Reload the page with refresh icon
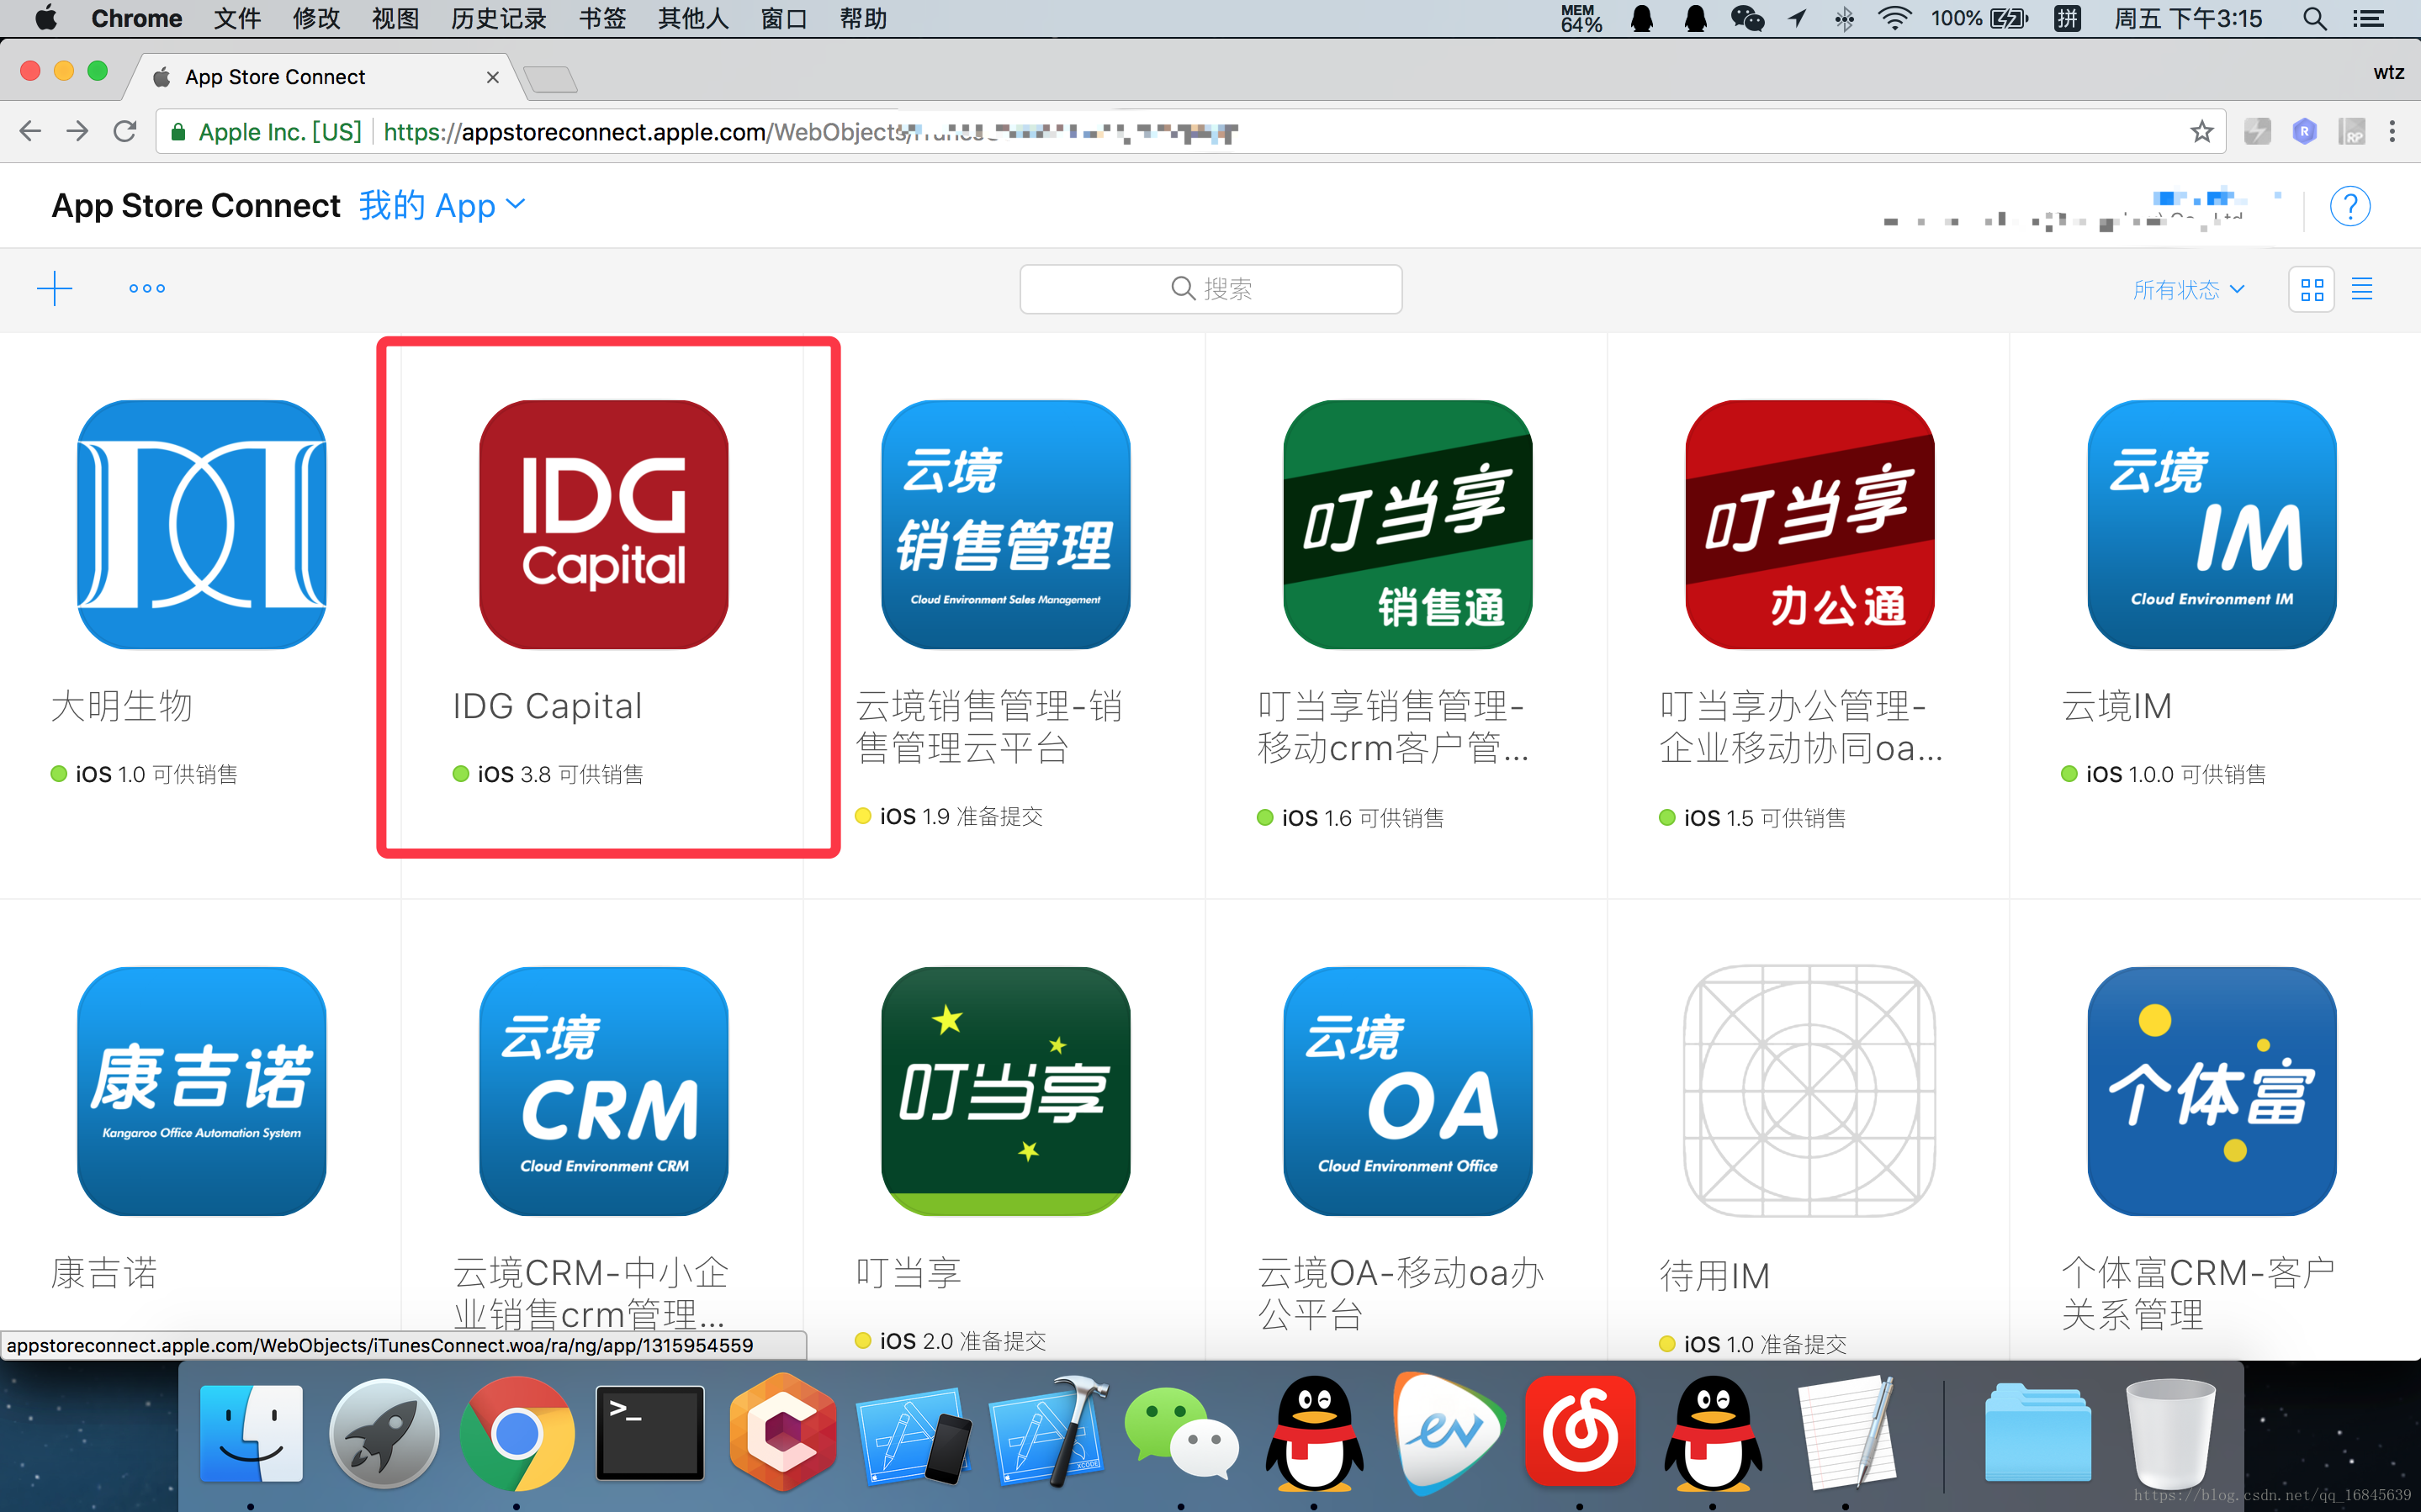2421x1512 pixels. pos(125,132)
